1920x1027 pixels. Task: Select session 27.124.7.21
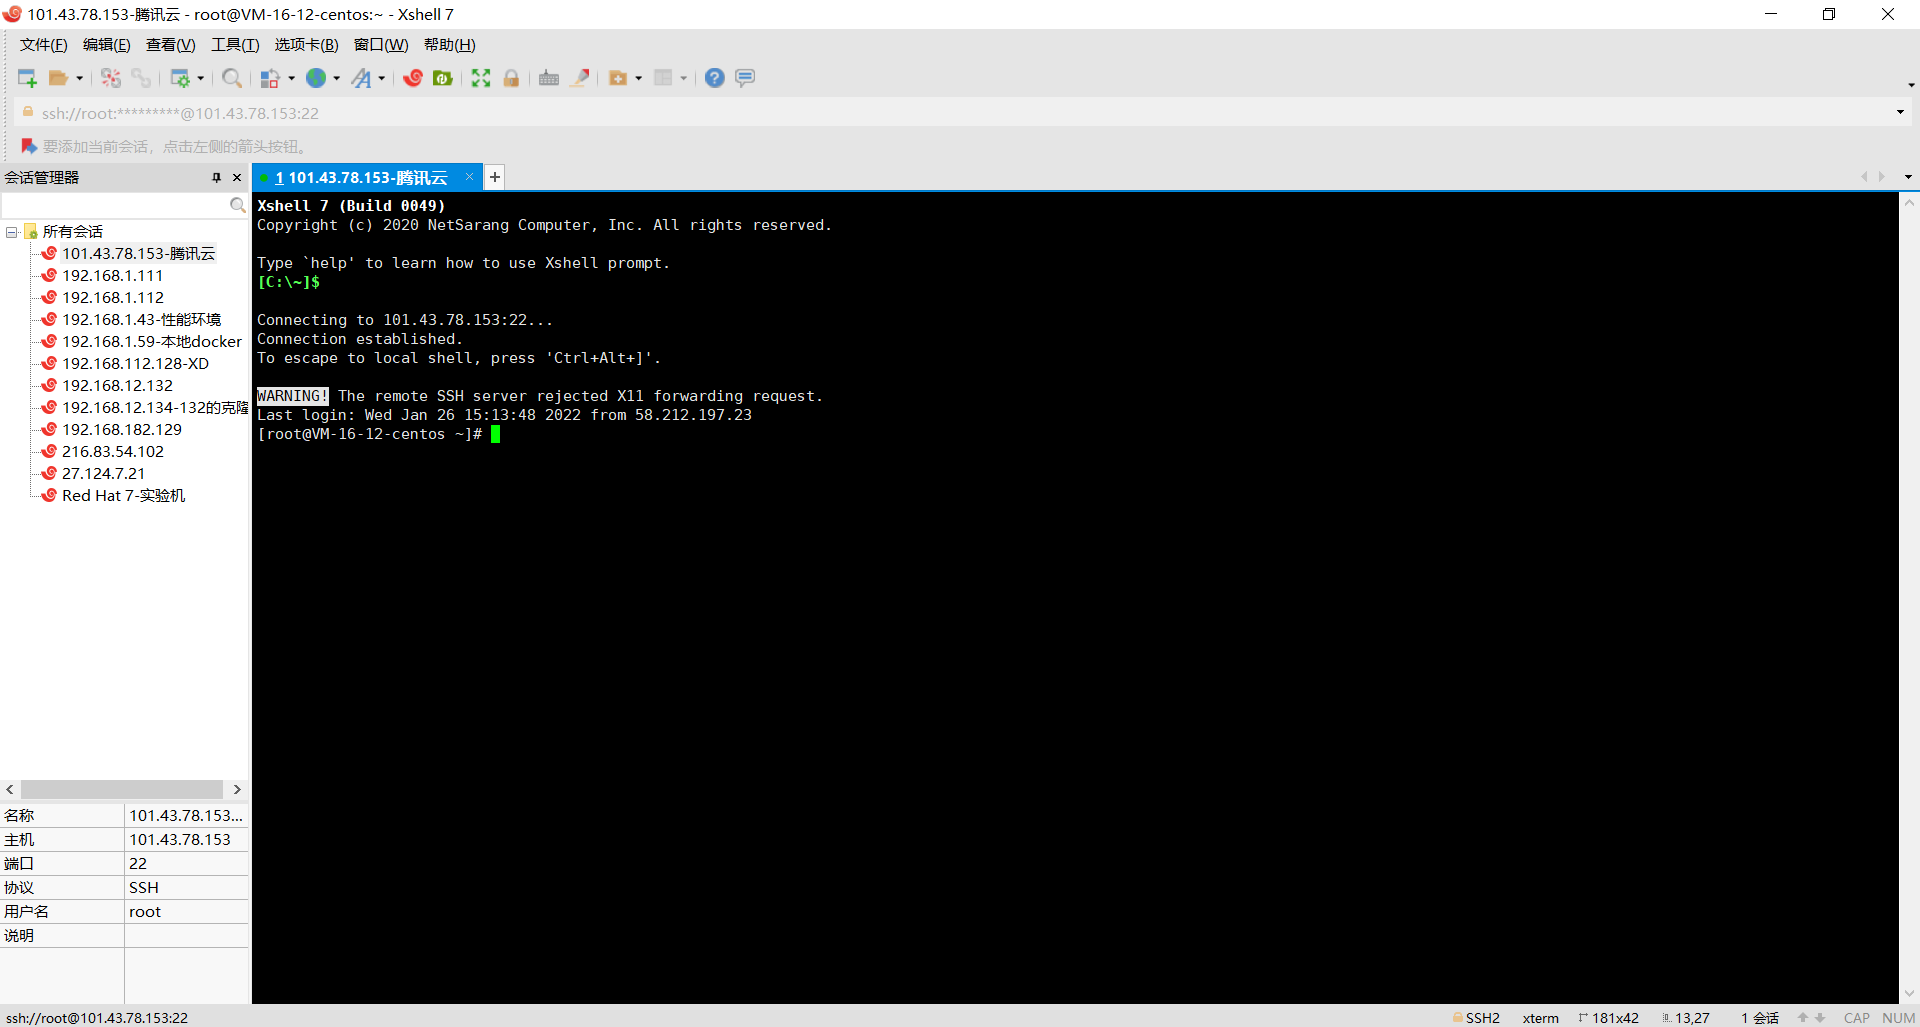coord(103,474)
